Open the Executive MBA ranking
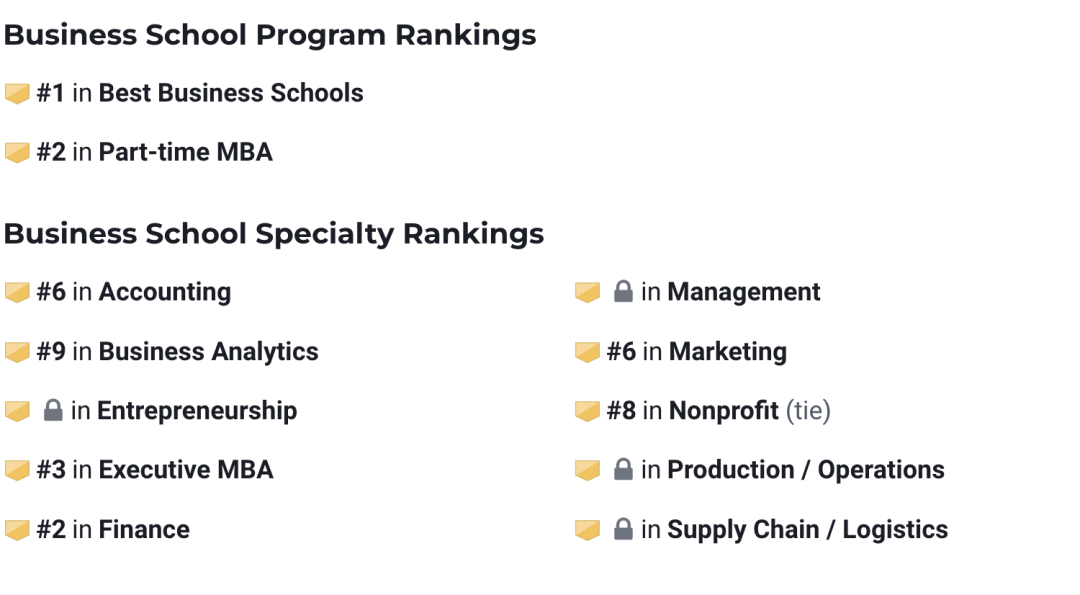Viewport: 1080px width, 595px height. tap(185, 470)
